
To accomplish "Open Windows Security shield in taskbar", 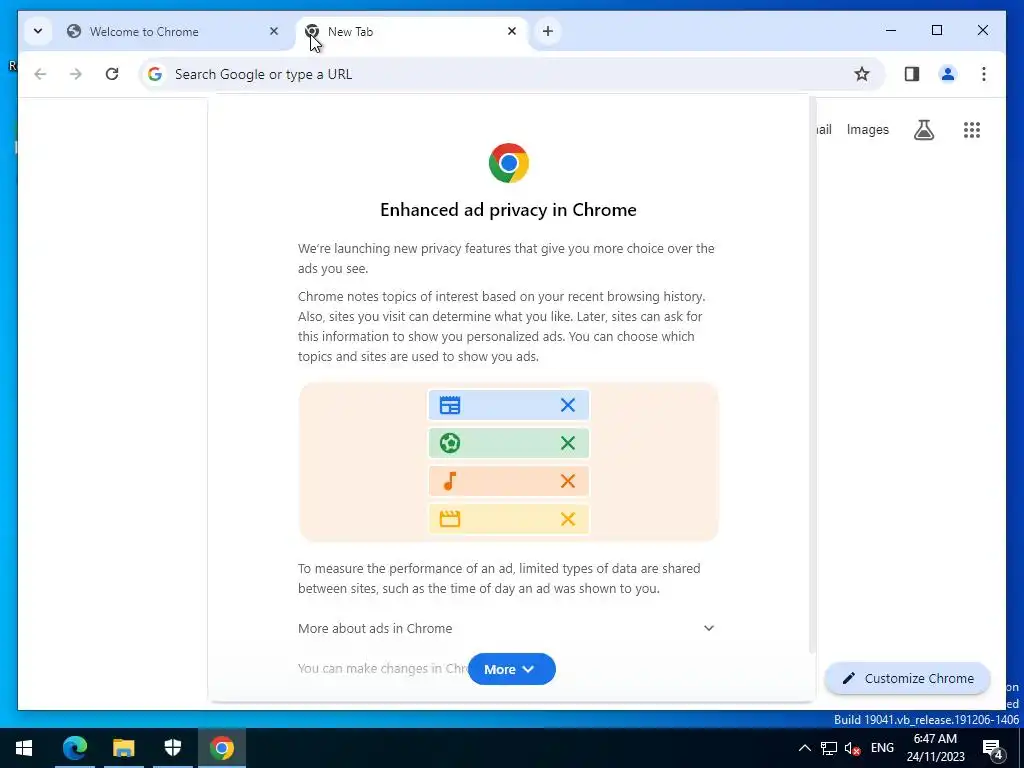I will click(172, 748).
